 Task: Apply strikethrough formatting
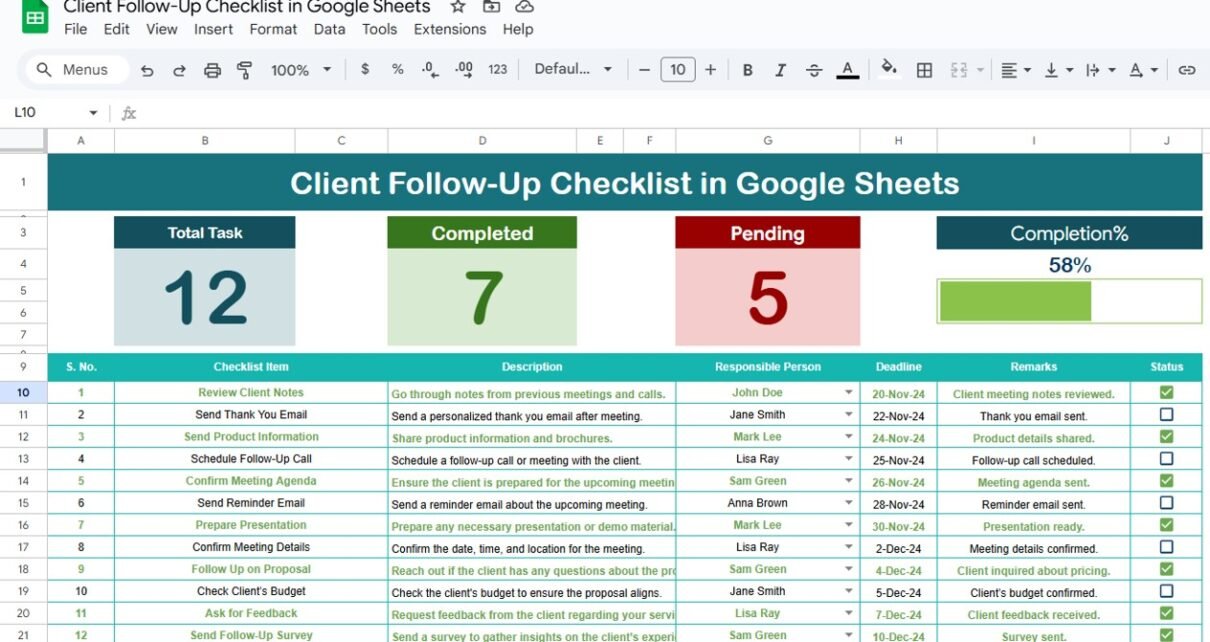[814, 70]
